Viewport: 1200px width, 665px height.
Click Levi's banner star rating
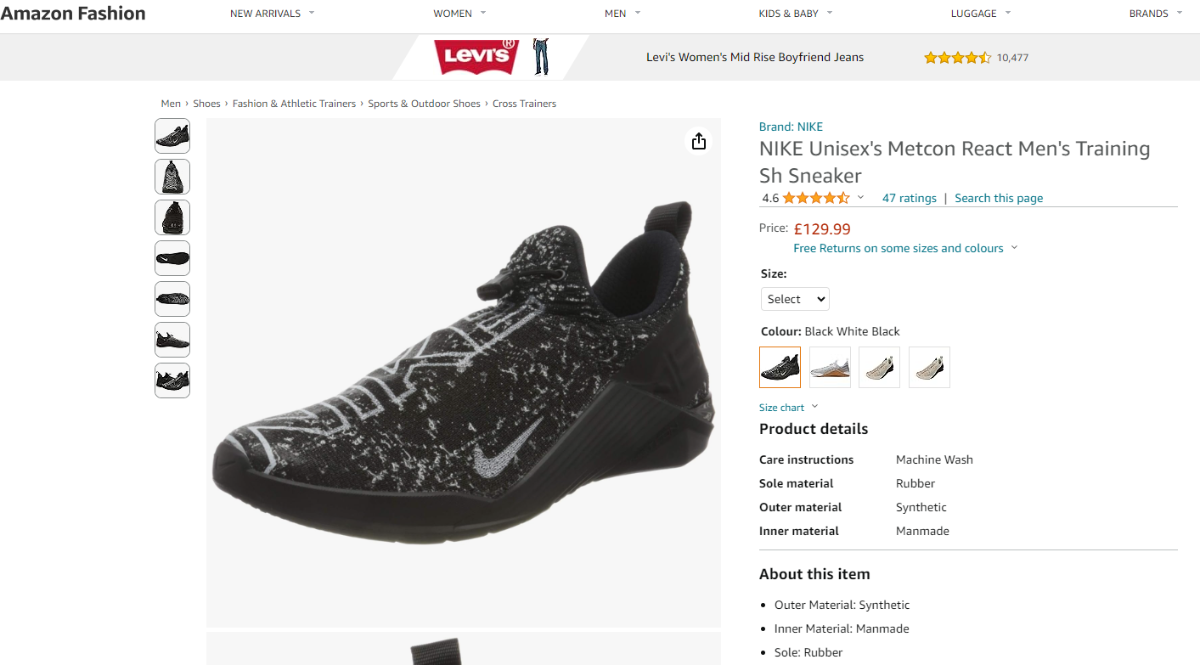point(957,58)
